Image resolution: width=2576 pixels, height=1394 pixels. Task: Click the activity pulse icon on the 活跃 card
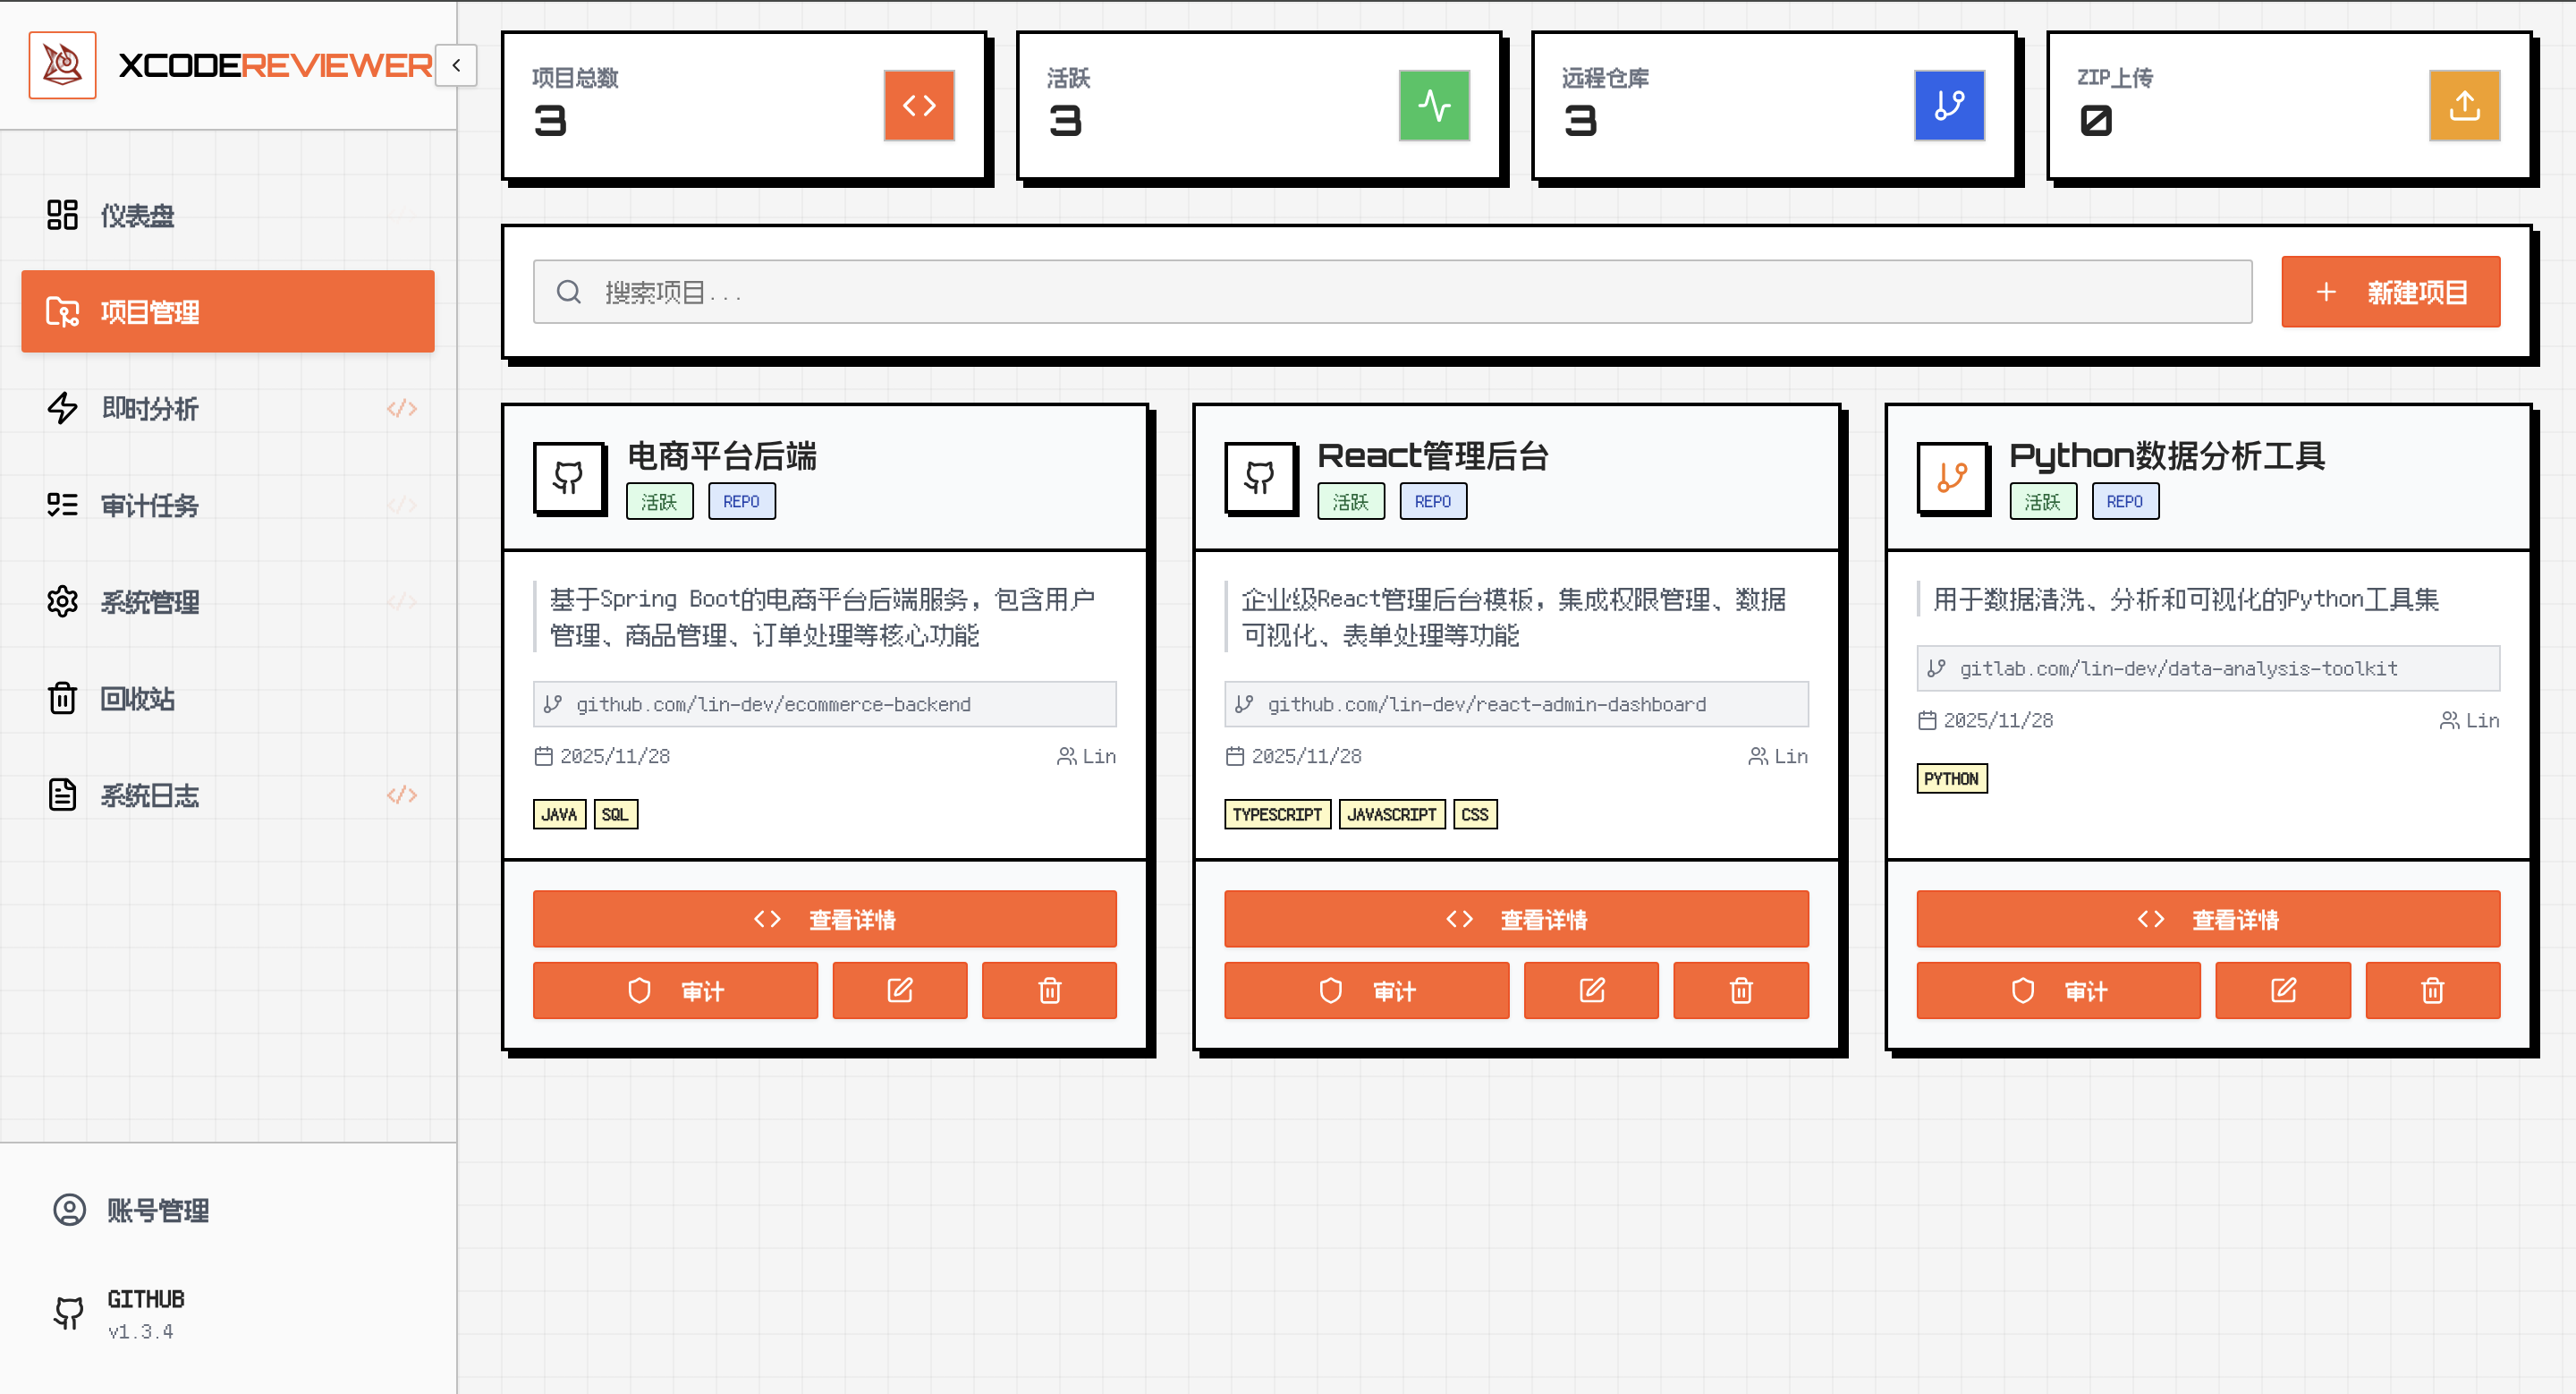point(1434,105)
